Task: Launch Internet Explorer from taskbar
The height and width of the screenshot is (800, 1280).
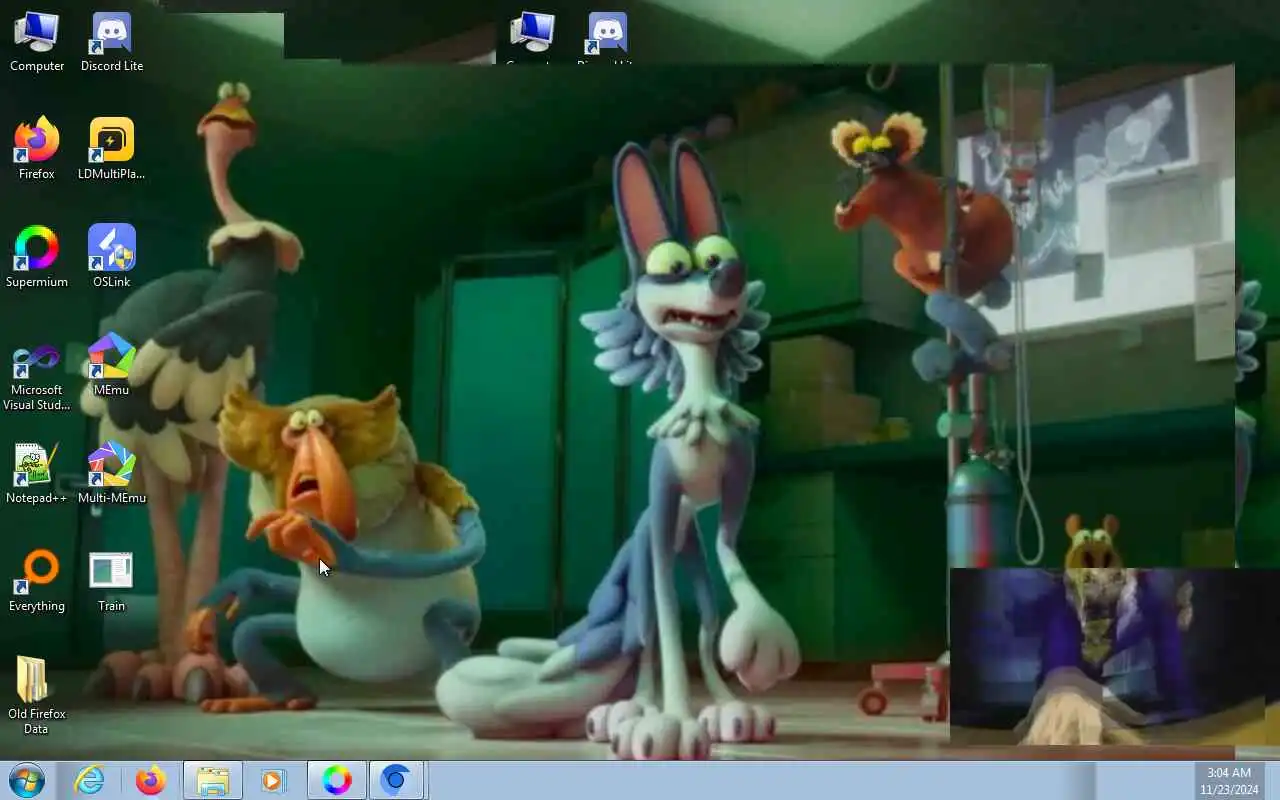Action: [x=90, y=780]
